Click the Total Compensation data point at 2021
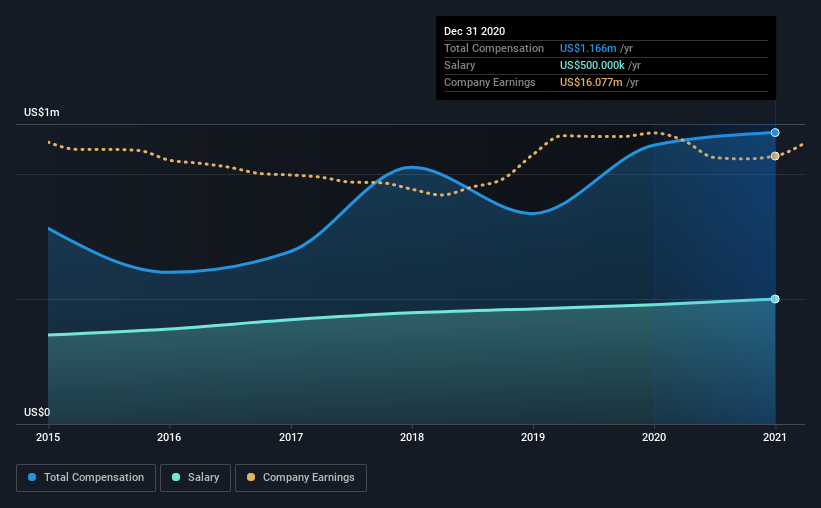 (775, 133)
